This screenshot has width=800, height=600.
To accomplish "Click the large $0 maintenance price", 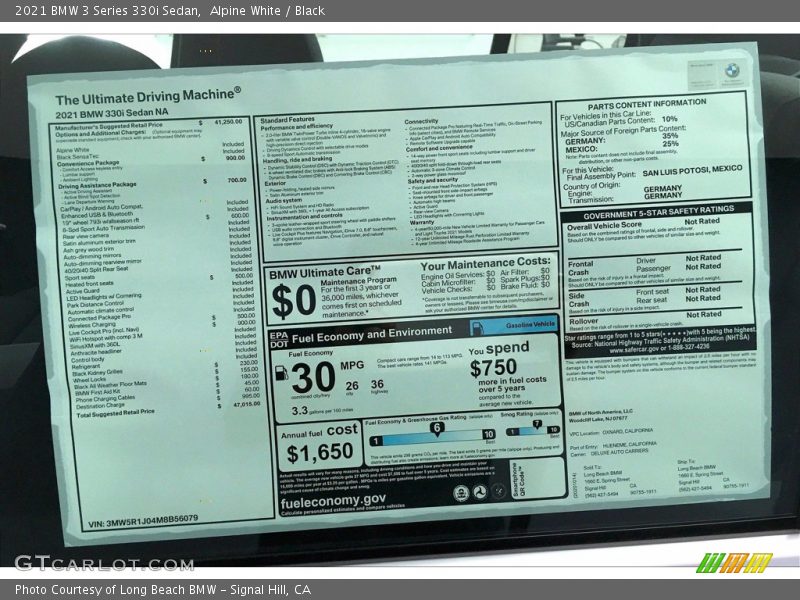I will (294, 301).
